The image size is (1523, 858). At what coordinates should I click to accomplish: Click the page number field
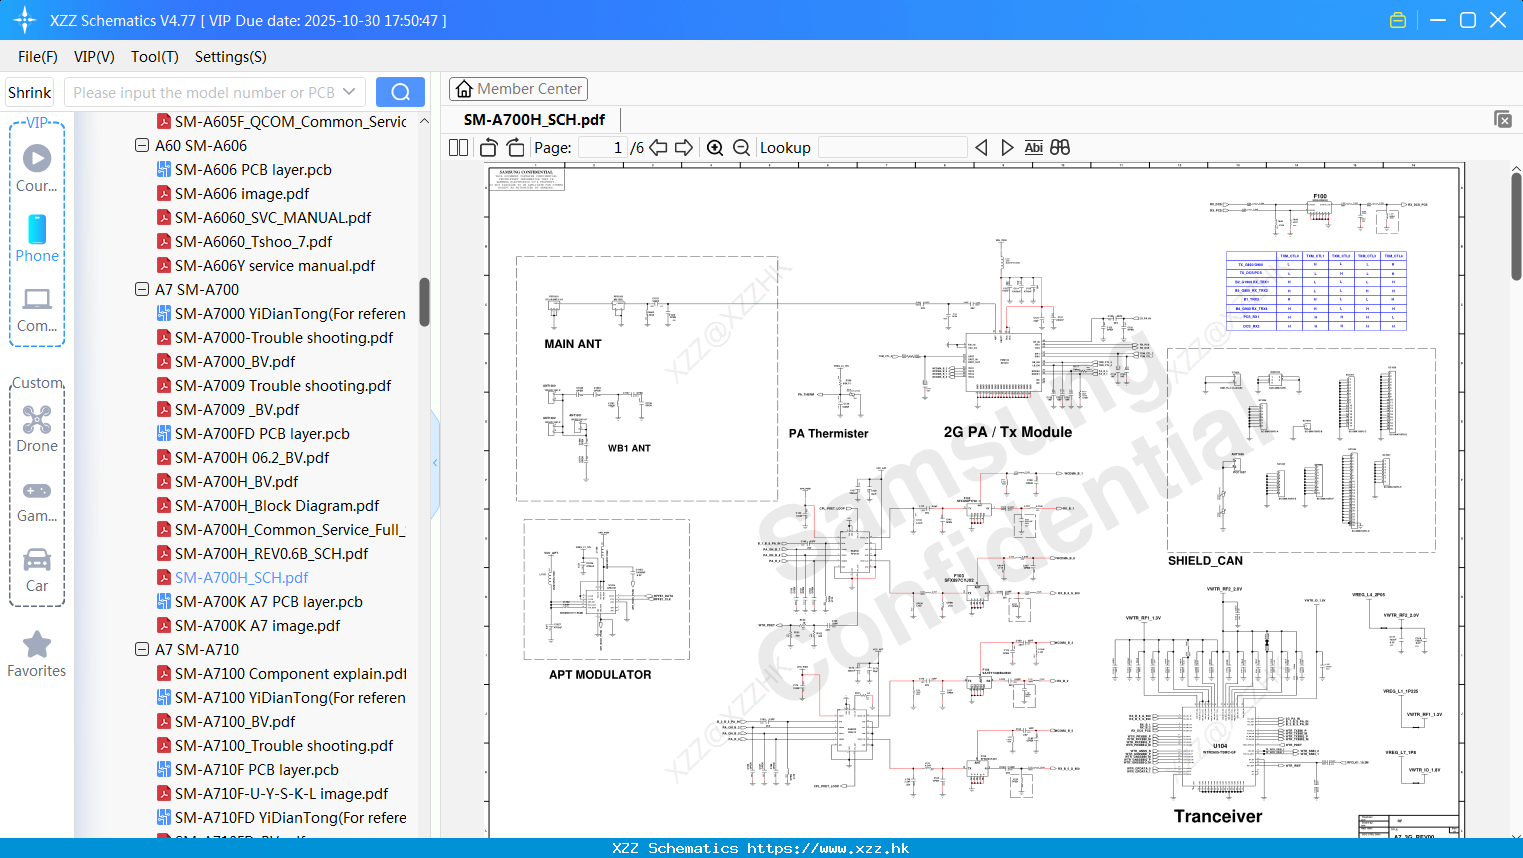(x=602, y=147)
